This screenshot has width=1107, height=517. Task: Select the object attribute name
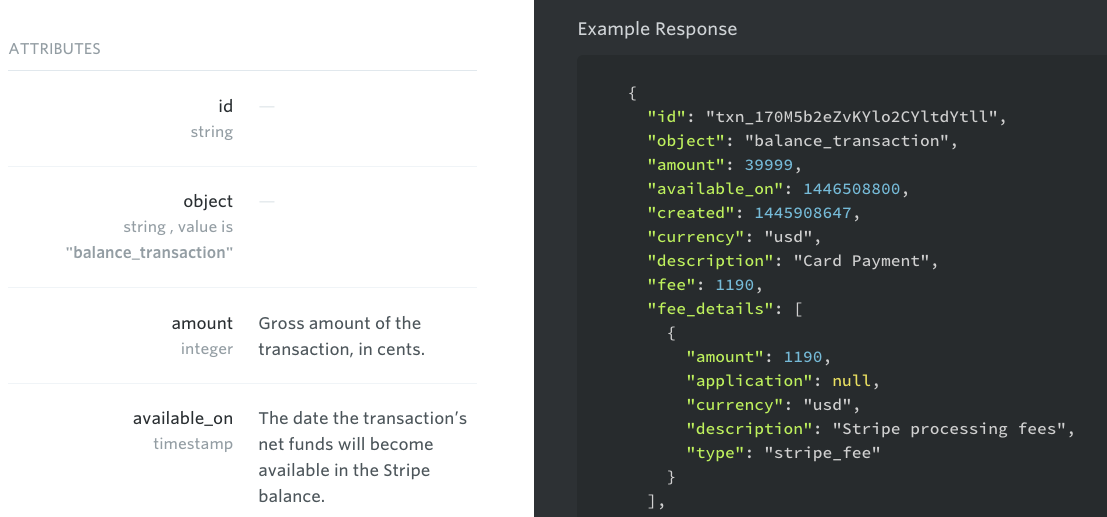point(208,201)
